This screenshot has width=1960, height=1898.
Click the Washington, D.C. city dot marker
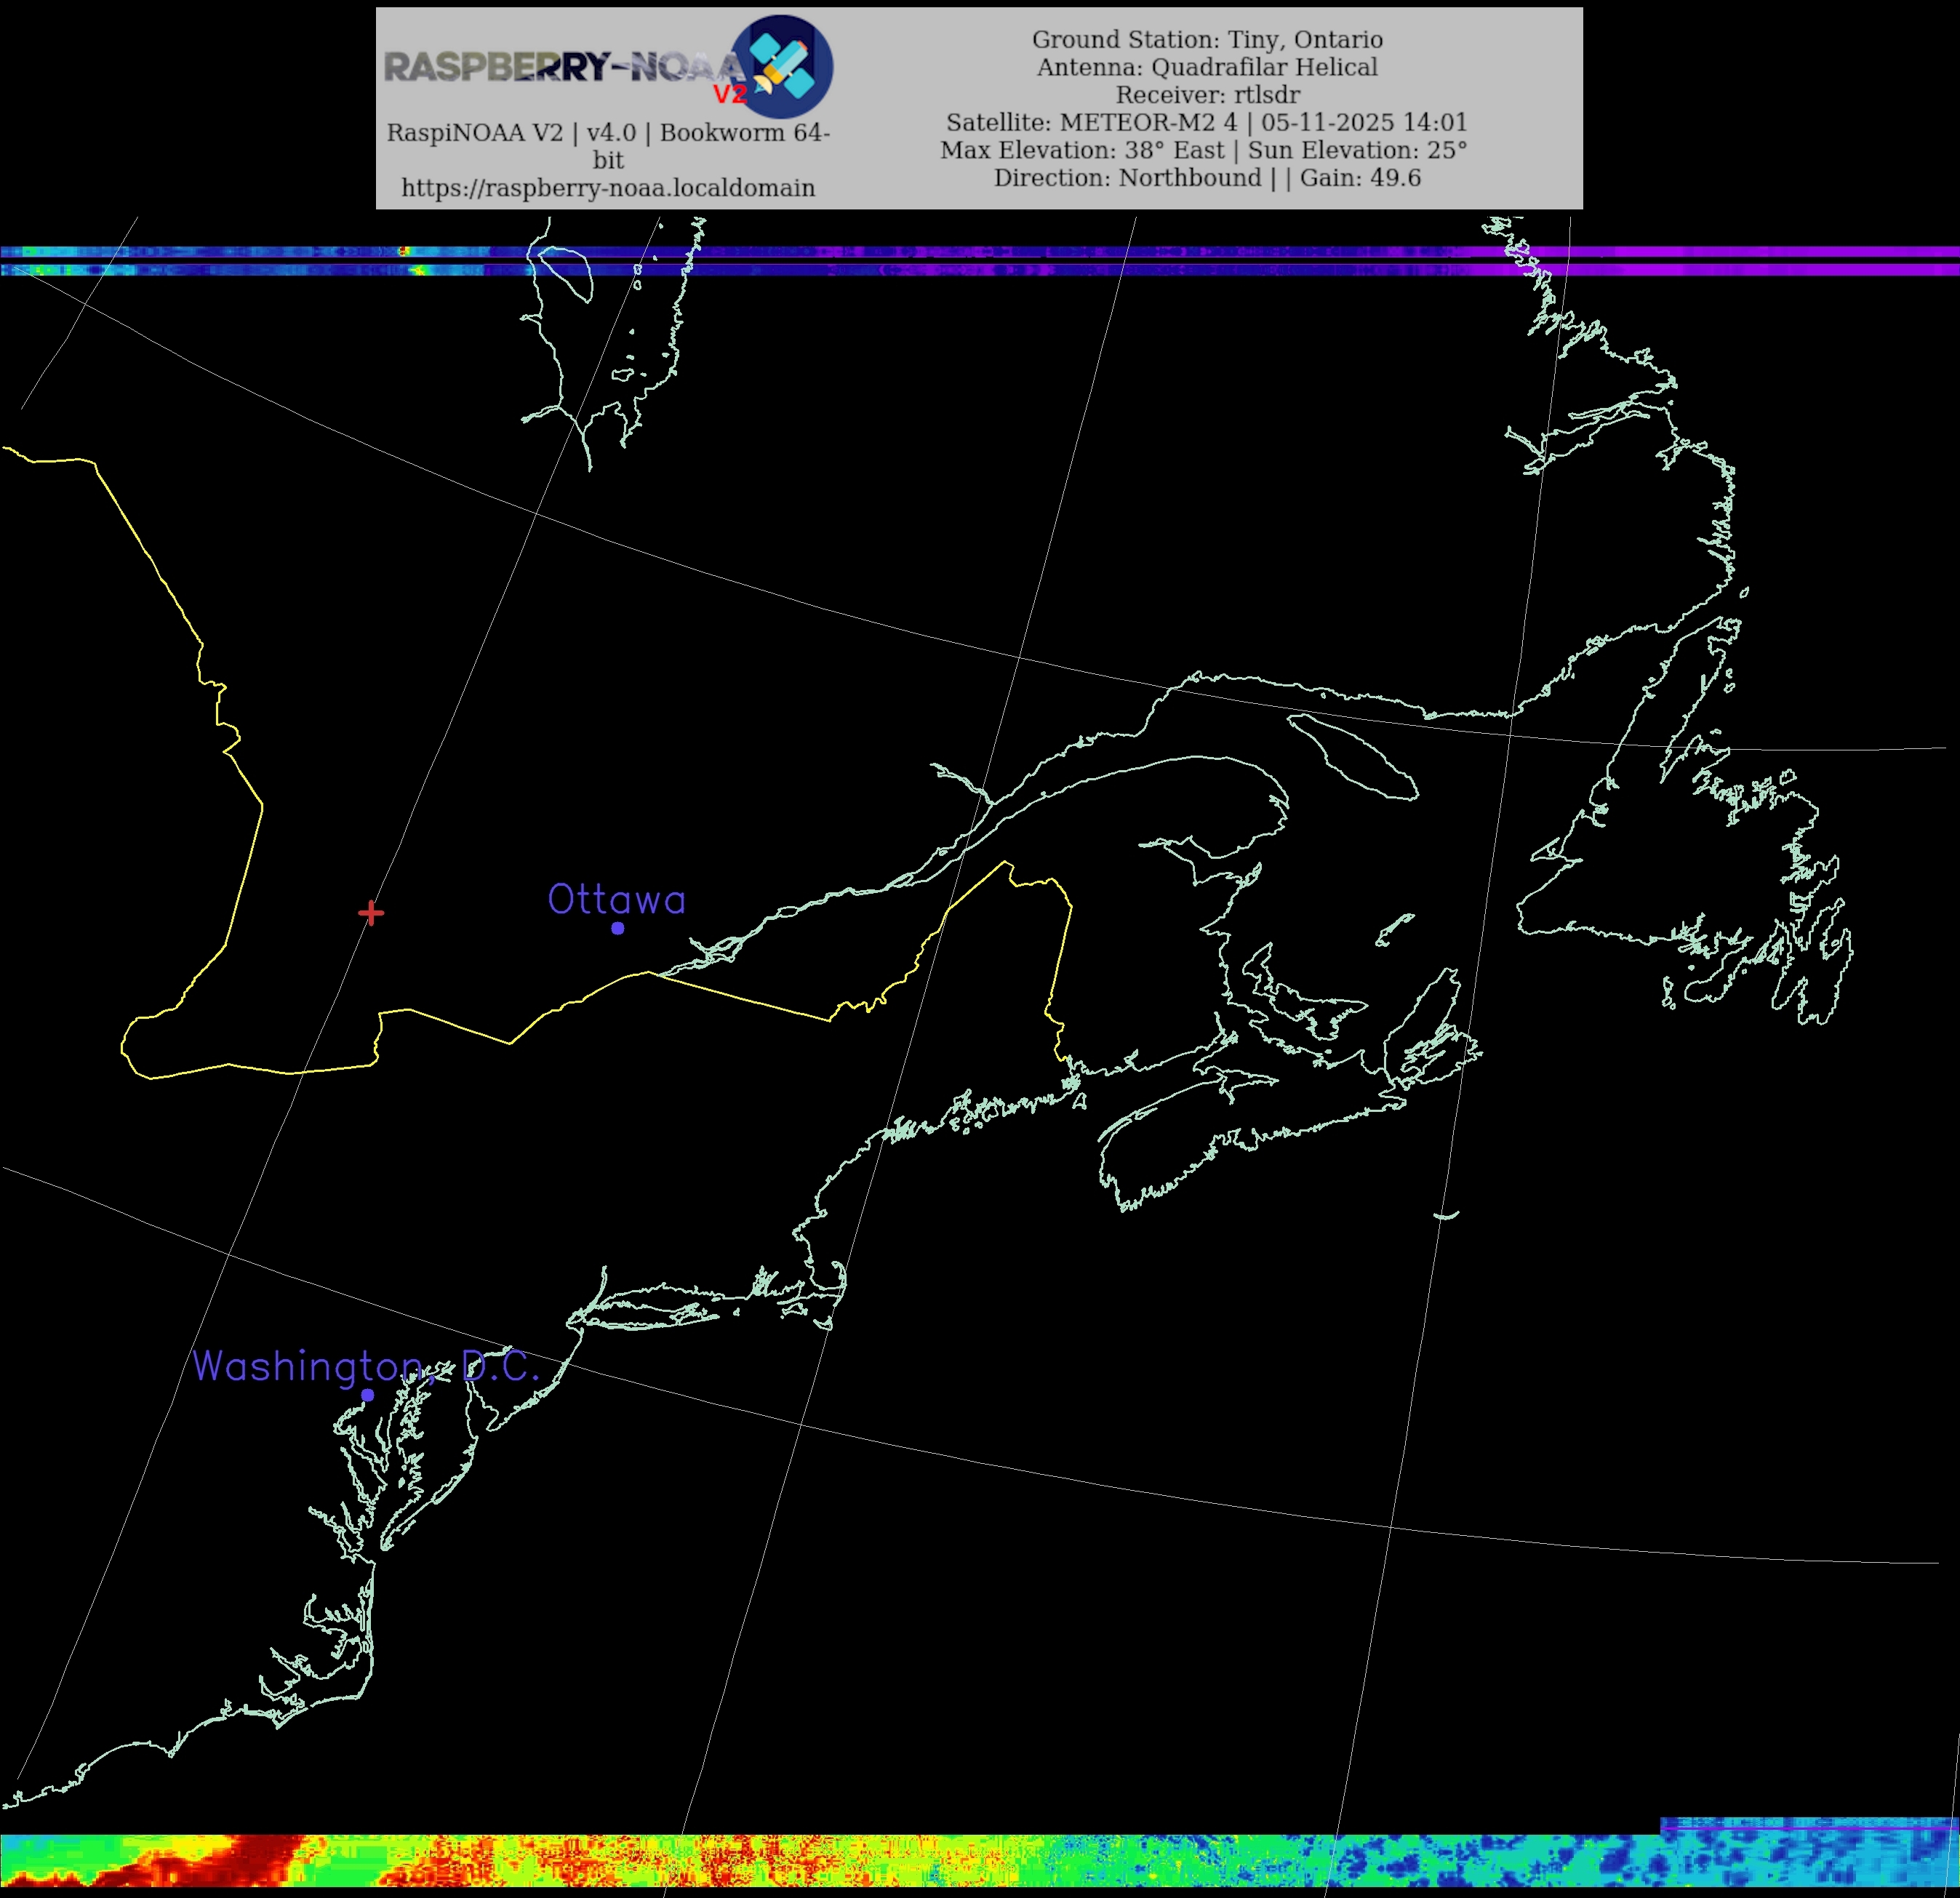(x=368, y=1395)
